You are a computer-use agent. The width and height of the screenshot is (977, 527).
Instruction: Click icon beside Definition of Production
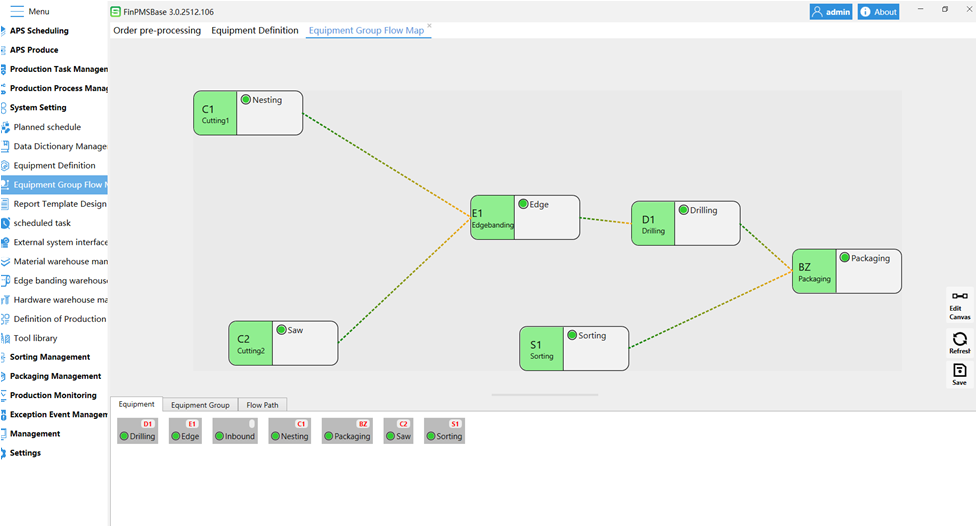pyautogui.click(x=5, y=319)
